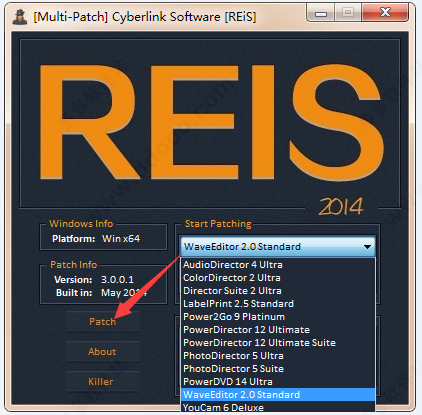Click the Patch button

tap(103, 322)
